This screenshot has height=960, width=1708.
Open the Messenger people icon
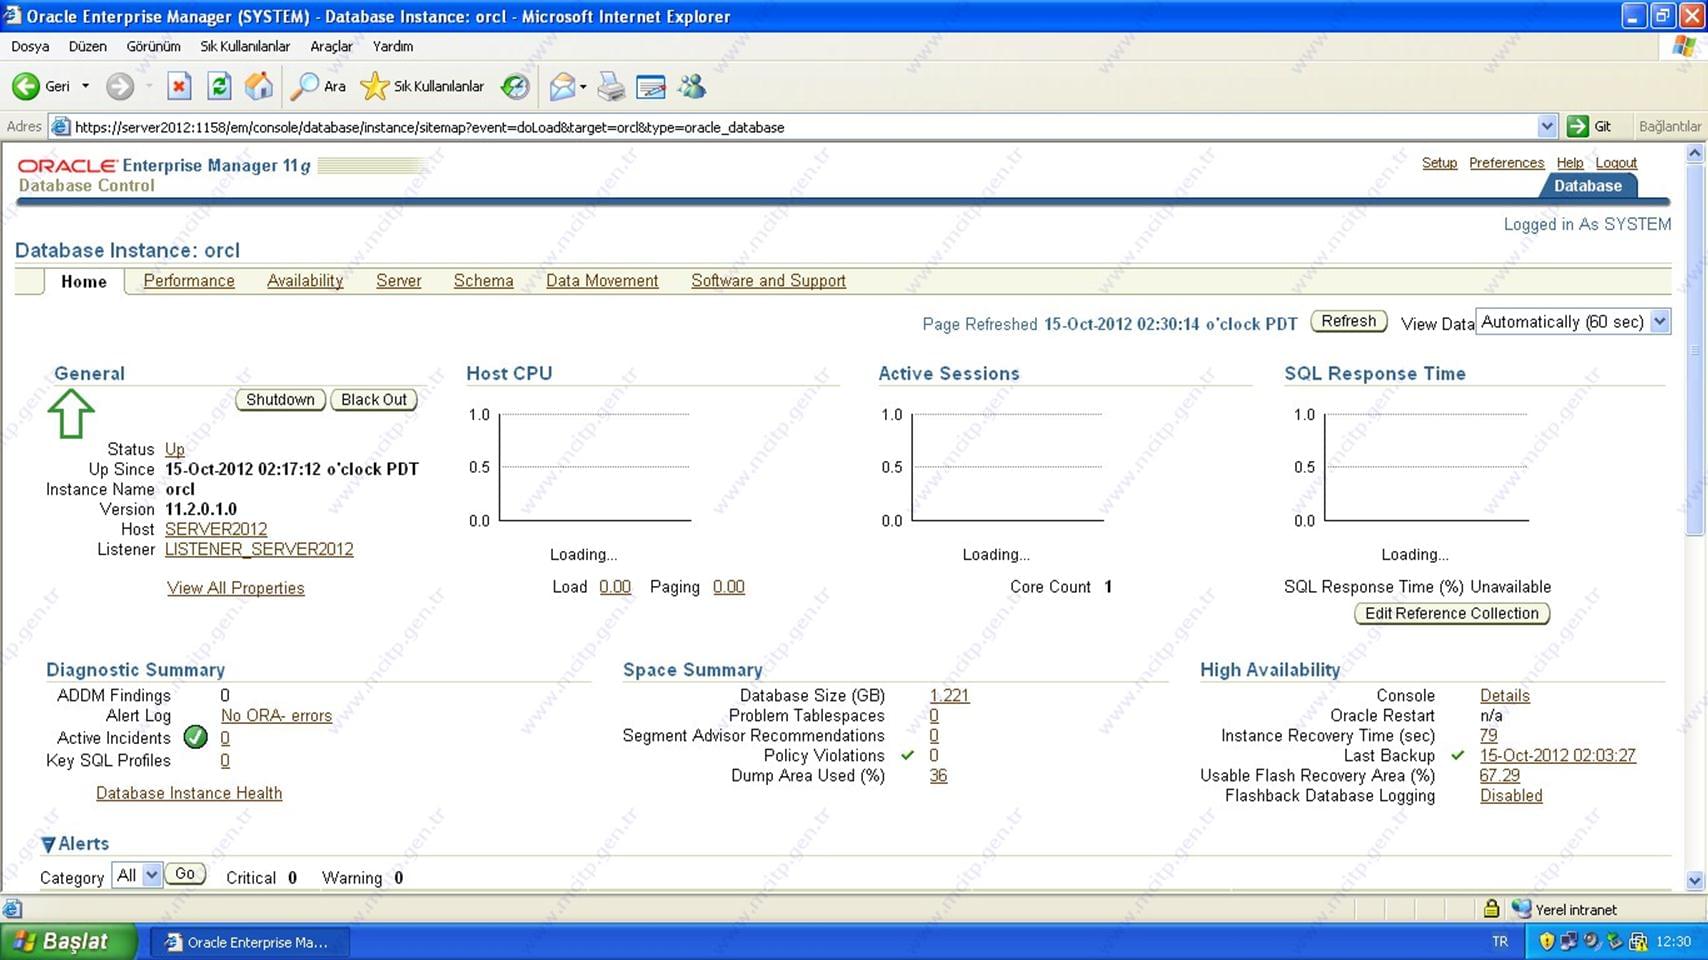tap(691, 87)
